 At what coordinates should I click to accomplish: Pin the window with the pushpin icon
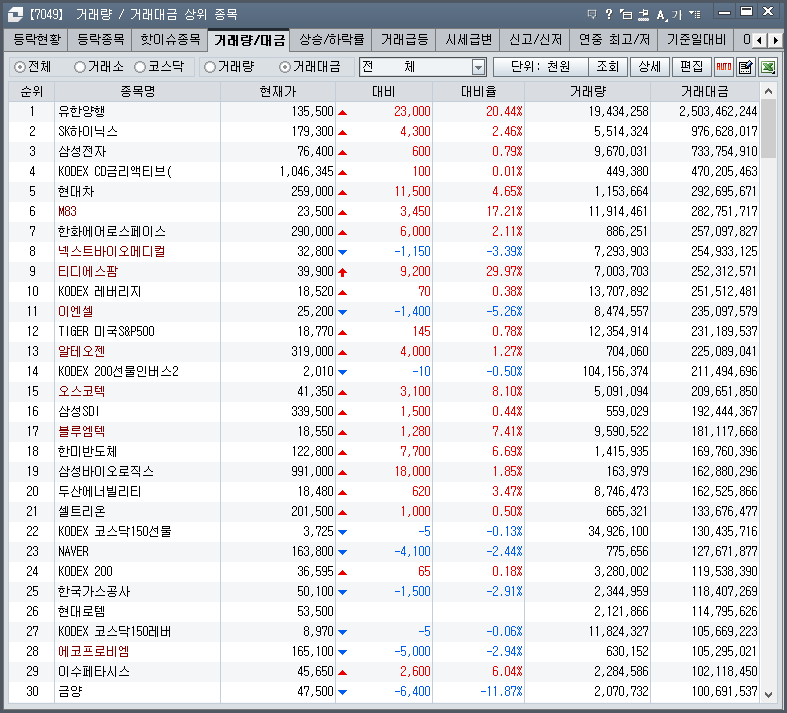643,14
